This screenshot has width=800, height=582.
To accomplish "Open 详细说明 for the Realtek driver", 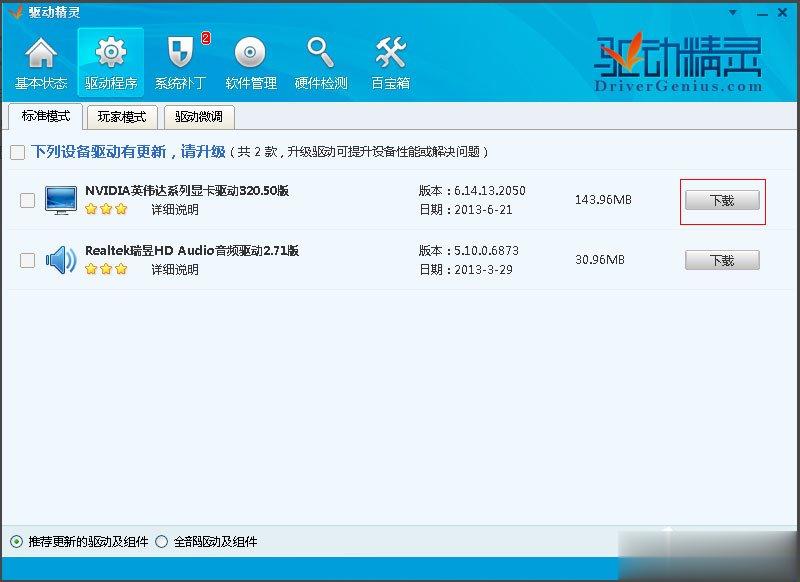I will (x=175, y=269).
